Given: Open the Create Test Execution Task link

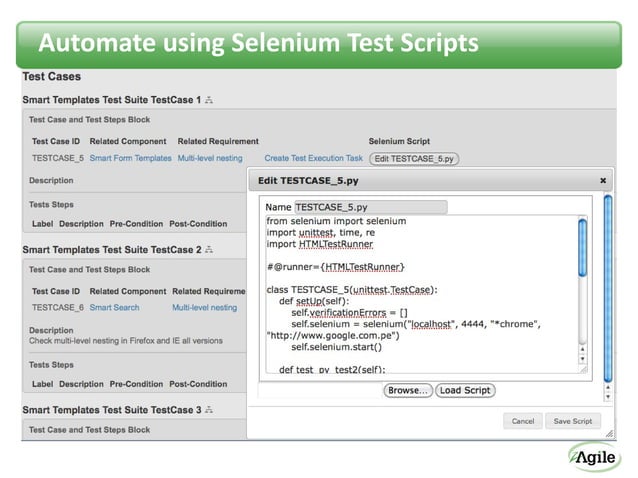Looking at the screenshot, I should pyautogui.click(x=313, y=158).
